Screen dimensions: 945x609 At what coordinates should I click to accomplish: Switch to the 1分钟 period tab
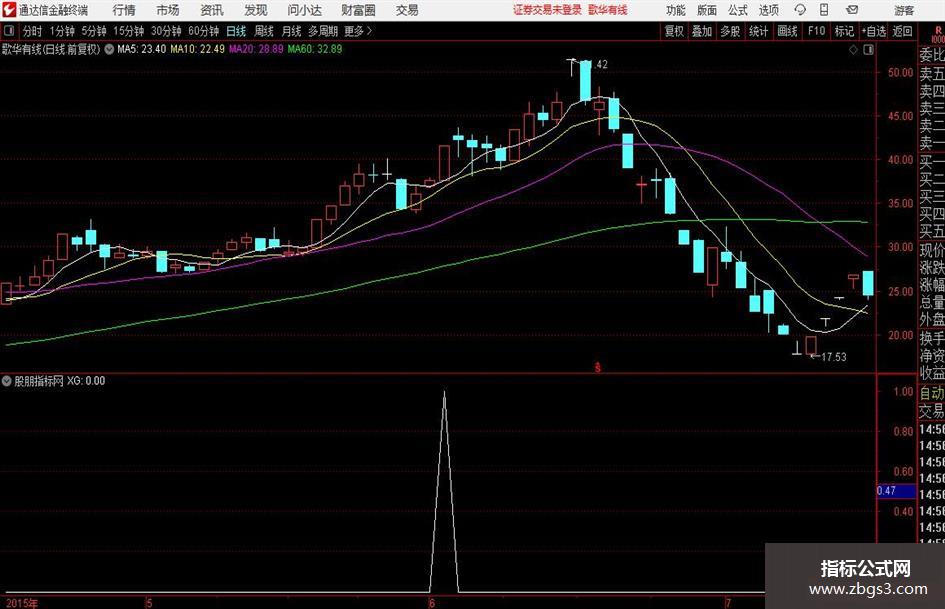tap(61, 31)
